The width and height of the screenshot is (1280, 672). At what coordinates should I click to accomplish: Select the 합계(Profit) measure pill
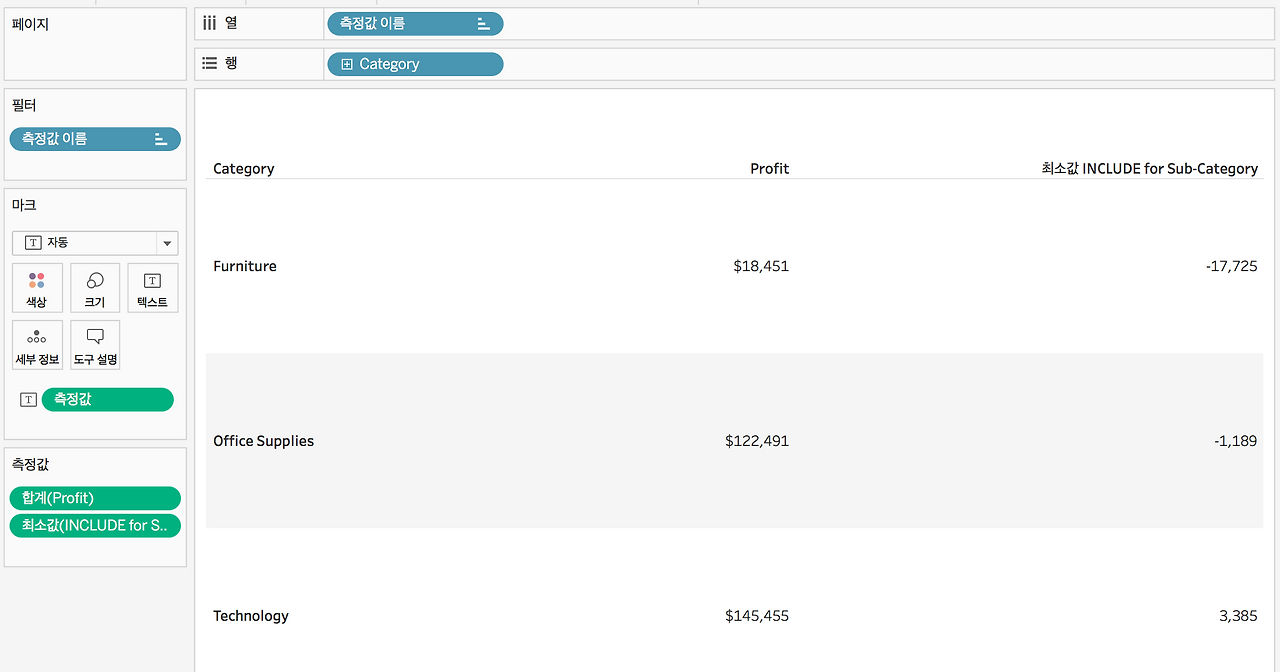coord(95,498)
